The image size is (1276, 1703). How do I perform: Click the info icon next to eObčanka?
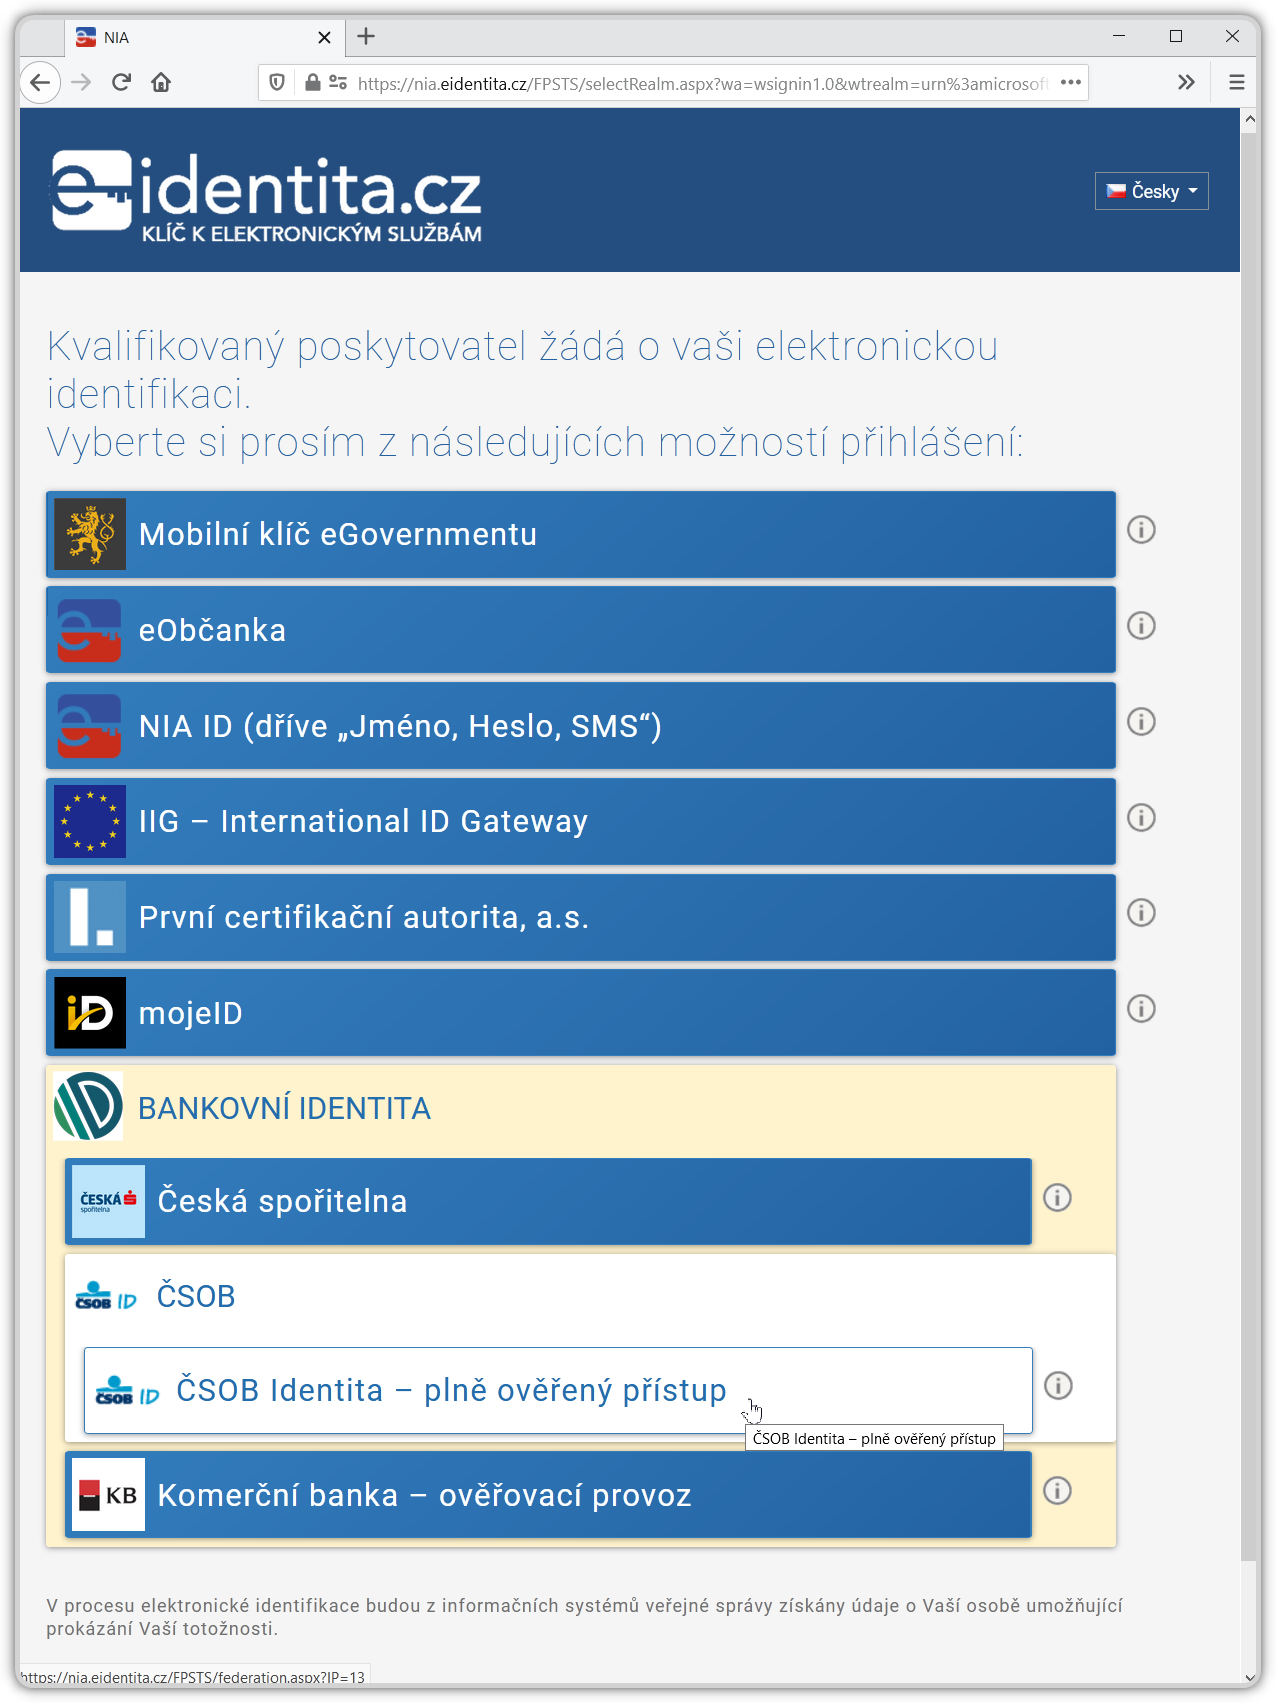pyautogui.click(x=1141, y=625)
